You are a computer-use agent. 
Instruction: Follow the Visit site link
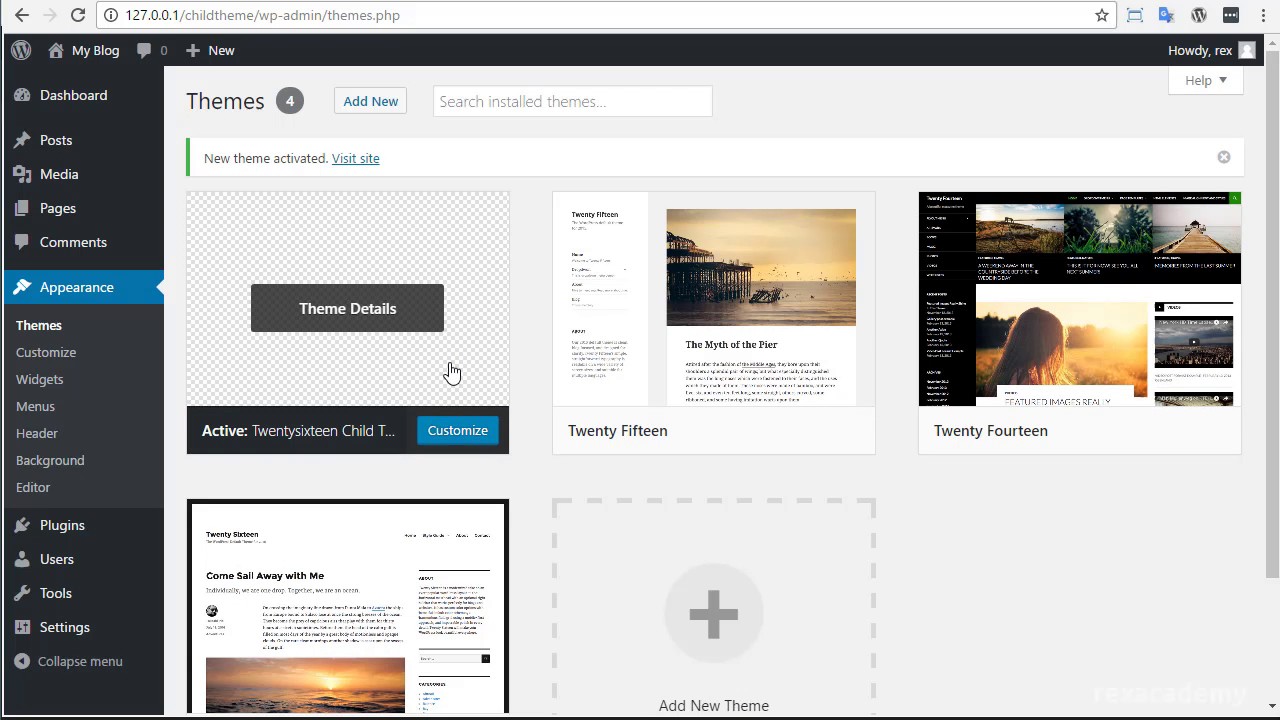coord(355,158)
